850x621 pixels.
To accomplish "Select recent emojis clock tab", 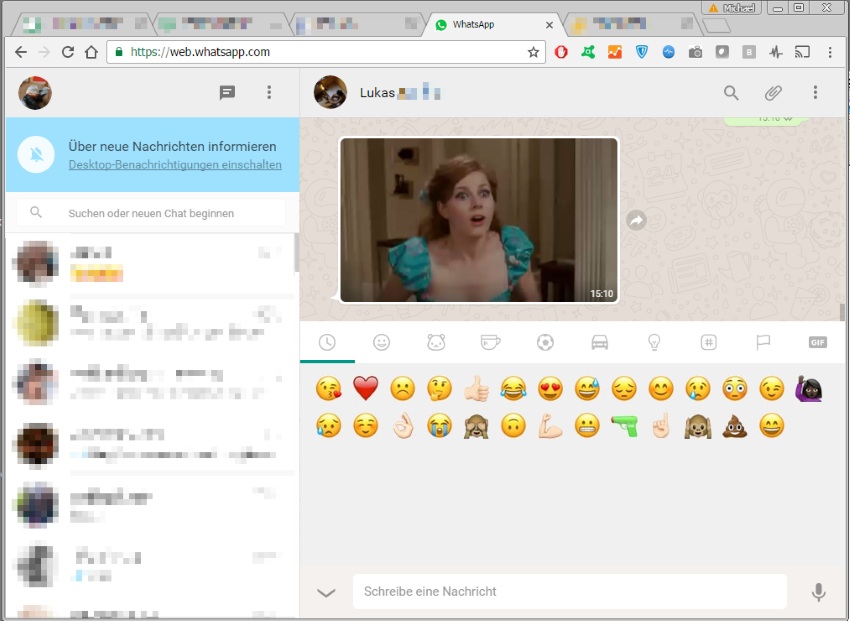I will pos(327,342).
